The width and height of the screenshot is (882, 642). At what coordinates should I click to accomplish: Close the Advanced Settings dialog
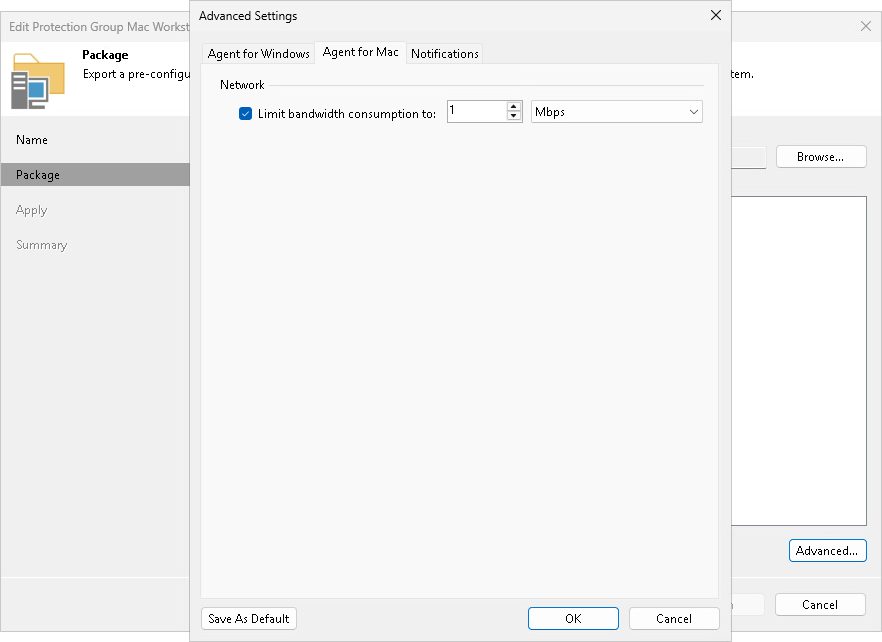(x=716, y=15)
